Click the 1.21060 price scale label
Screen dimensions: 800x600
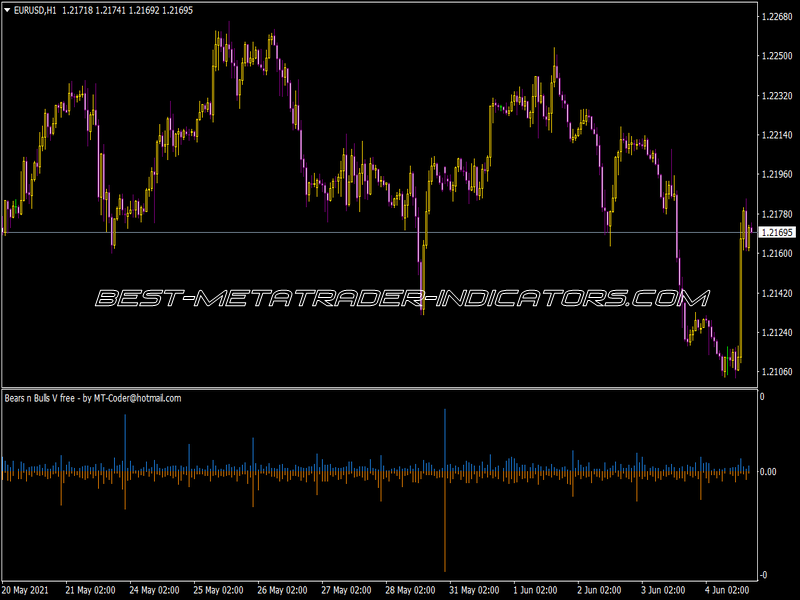777,372
